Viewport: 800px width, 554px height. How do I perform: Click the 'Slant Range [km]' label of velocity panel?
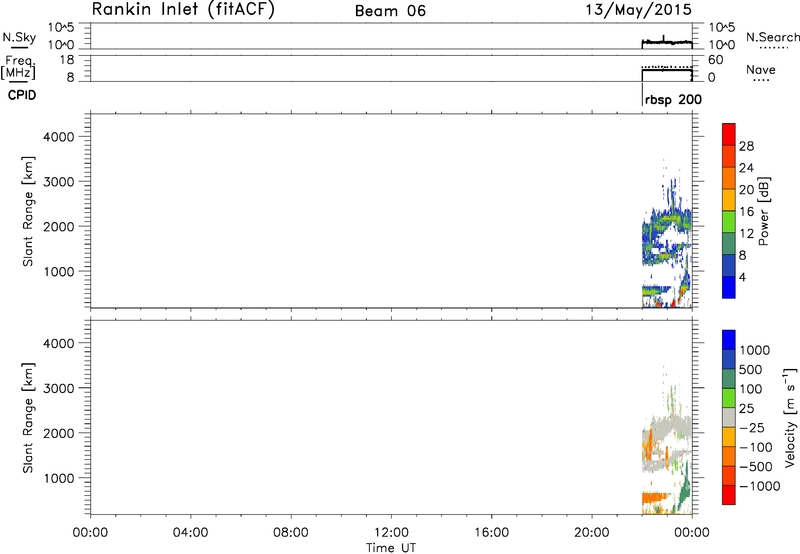click(28, 418)
